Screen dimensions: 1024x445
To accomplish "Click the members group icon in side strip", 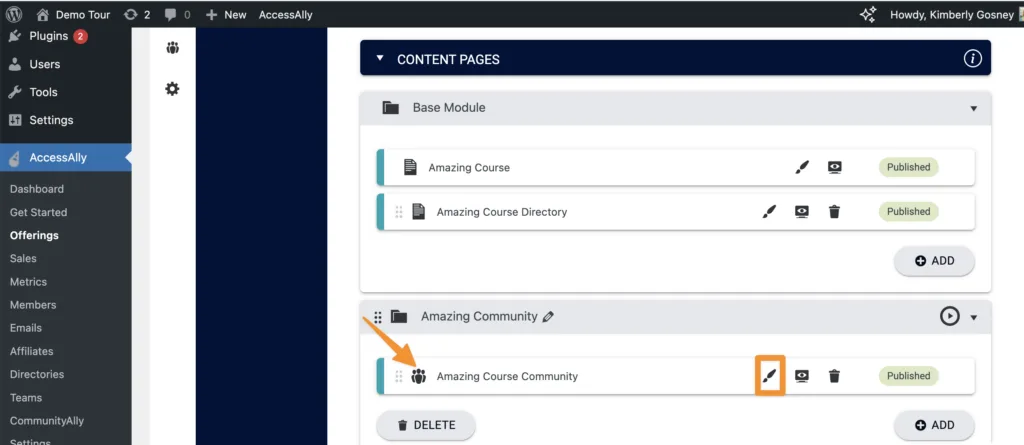I will (172, 48).
